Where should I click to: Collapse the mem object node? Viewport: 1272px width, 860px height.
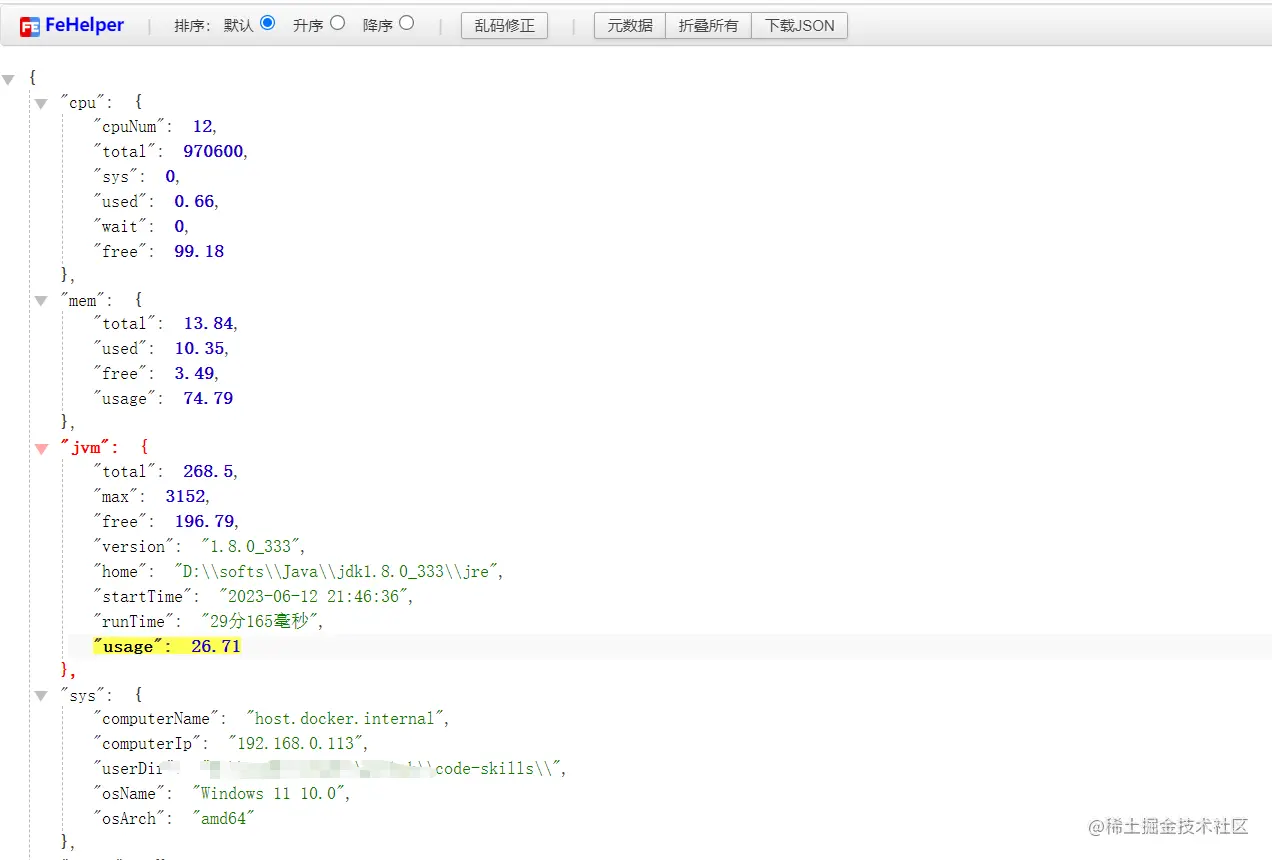pos(40,300)
